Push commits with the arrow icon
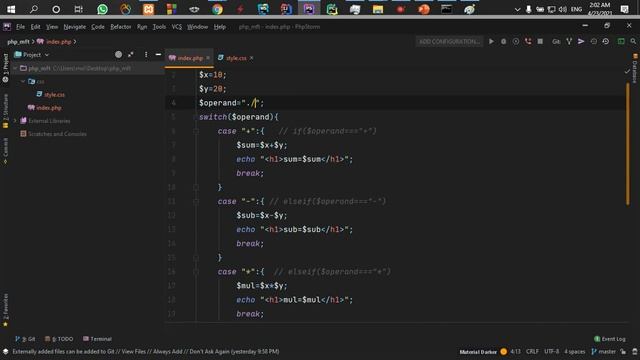Viewport: 640px width, 360px height. click(x=581, y=41)
